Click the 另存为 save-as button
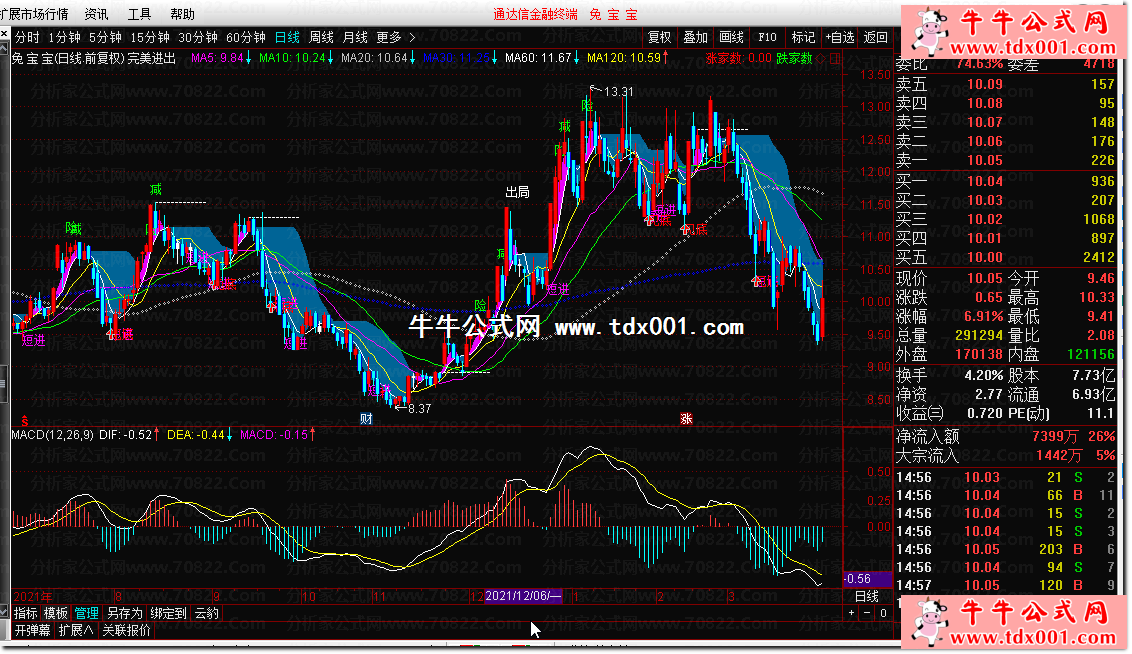 click(x=125, y=613)
